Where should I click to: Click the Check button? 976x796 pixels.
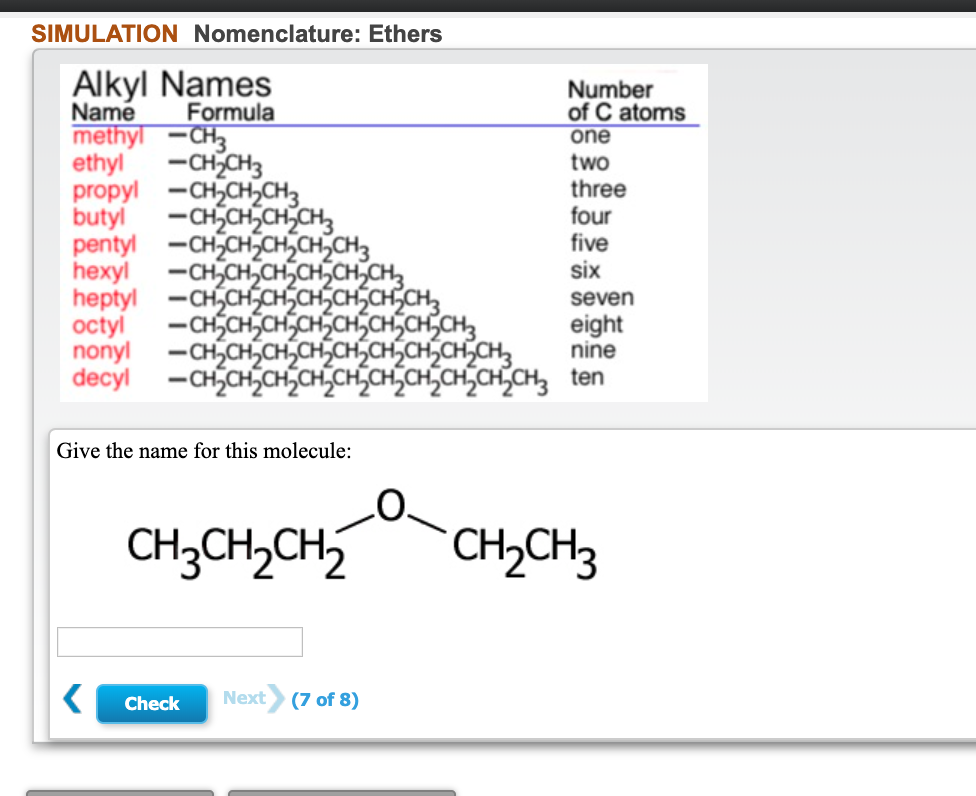[151, 703]
